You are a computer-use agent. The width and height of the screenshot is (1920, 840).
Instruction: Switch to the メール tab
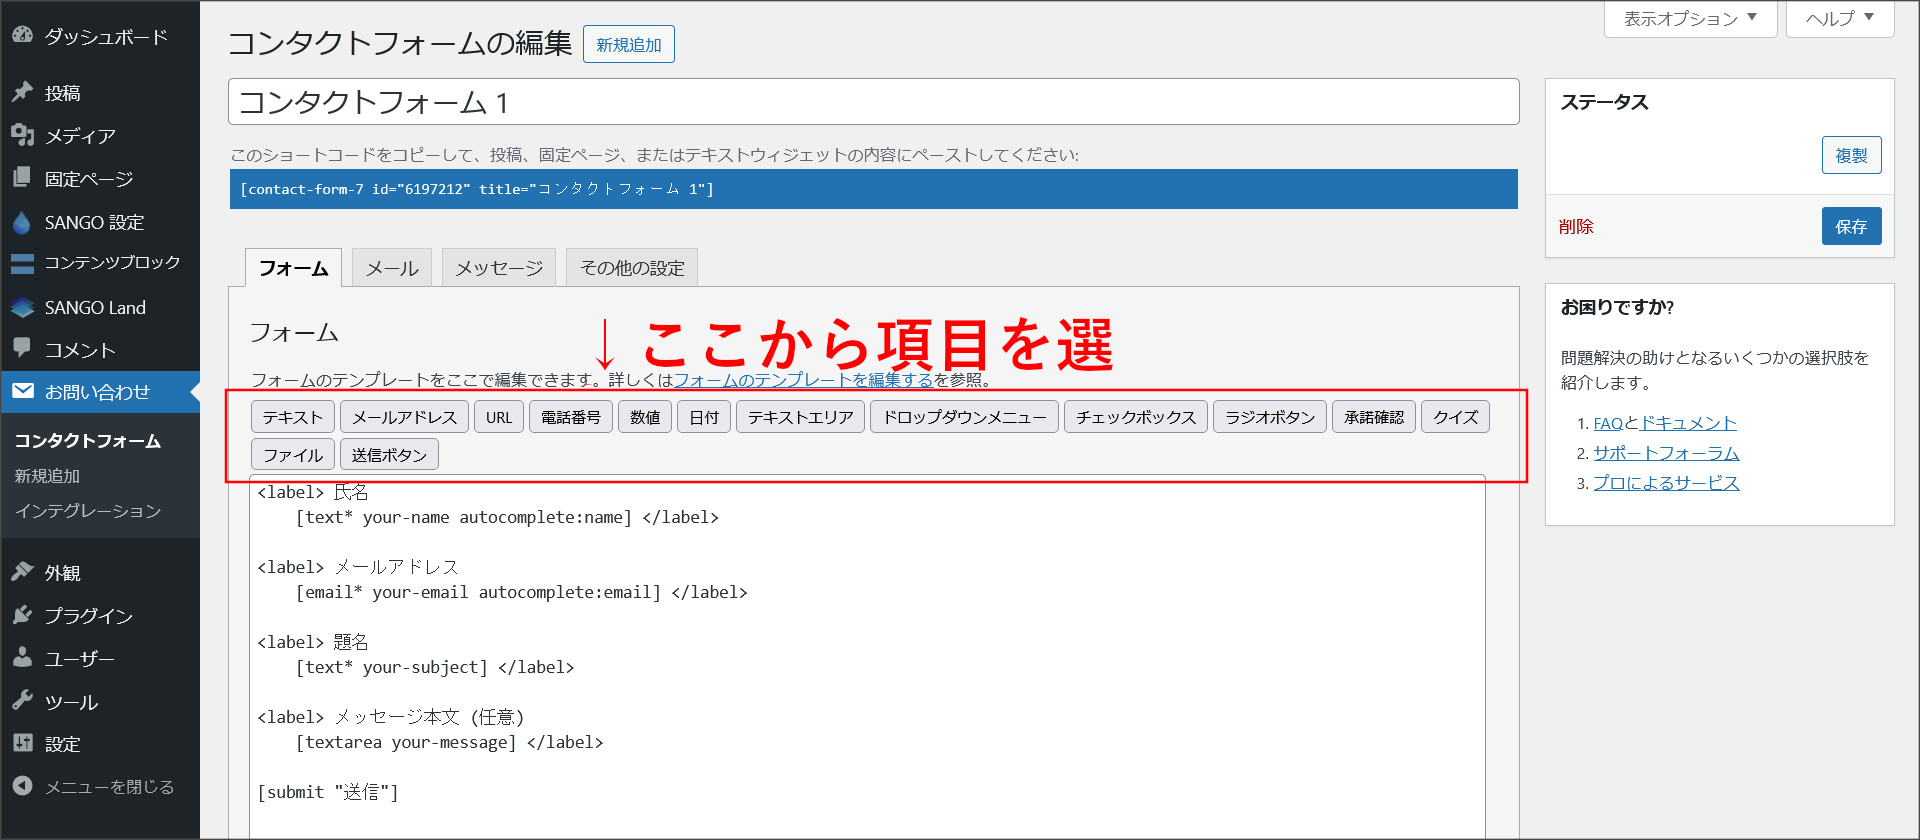pos(392,268)
